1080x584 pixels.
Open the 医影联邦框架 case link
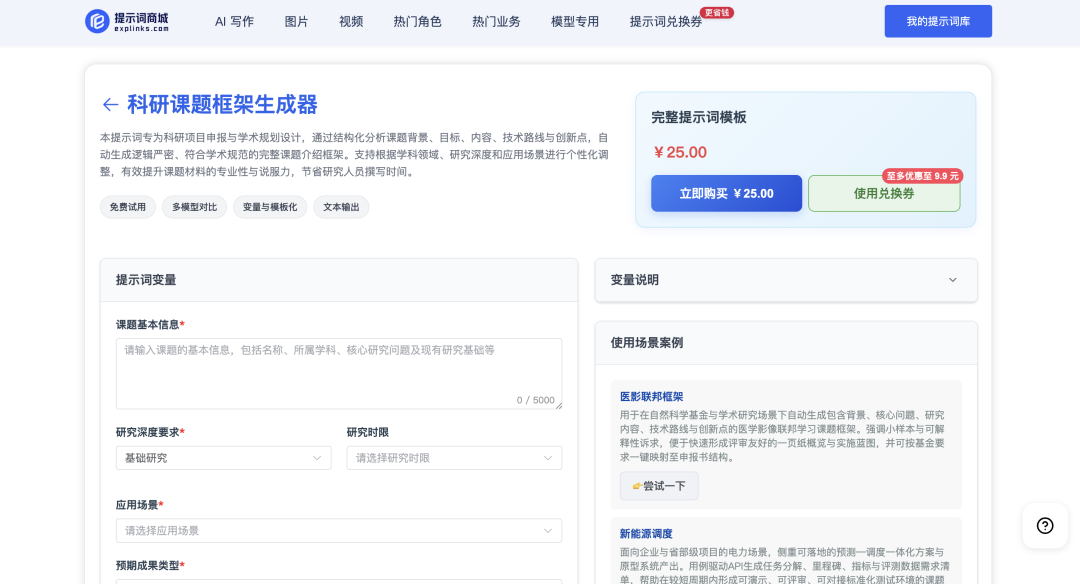coord(652,397)
